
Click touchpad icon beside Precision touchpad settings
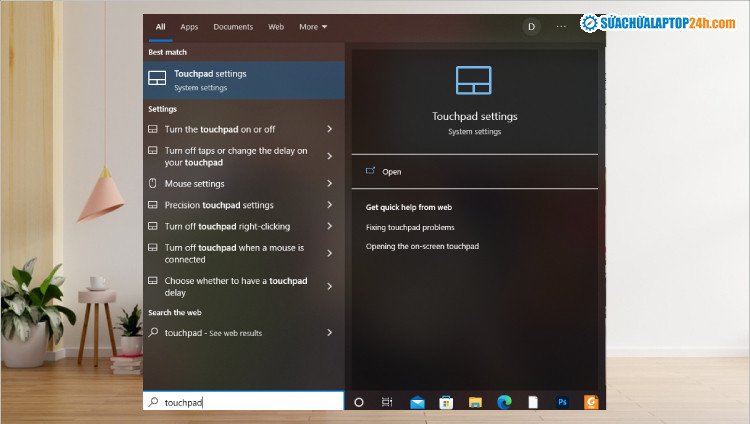pyautogui.click(x=153, y=205)
